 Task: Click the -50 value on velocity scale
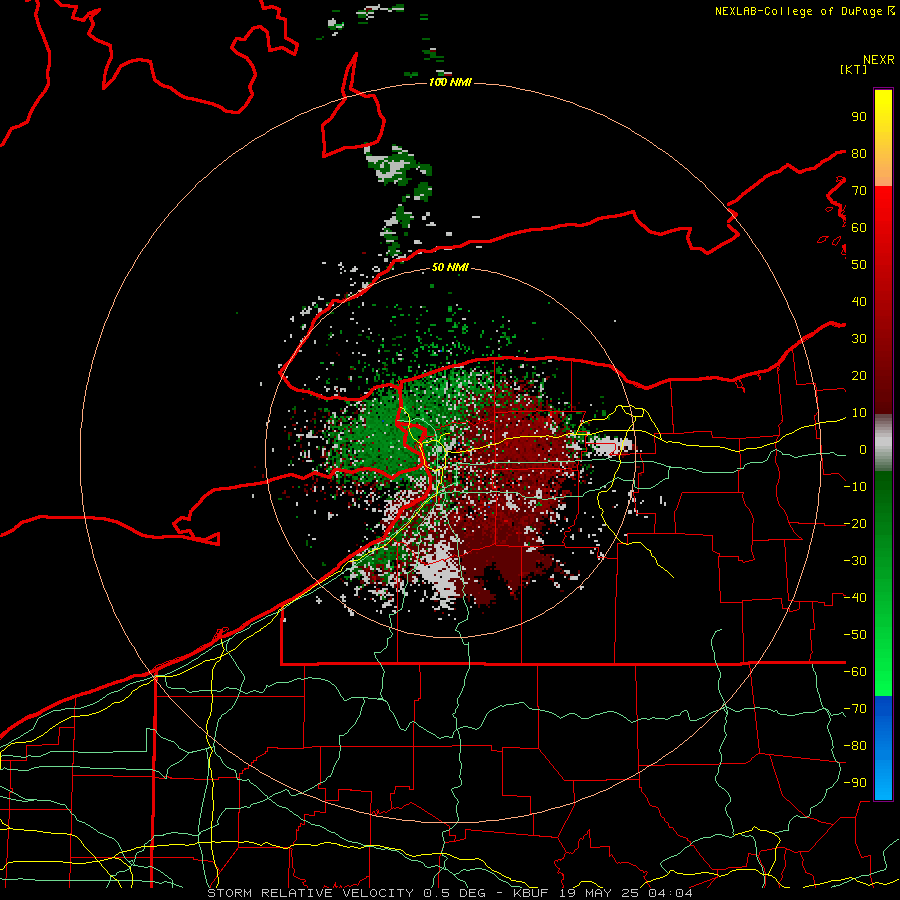[x=855, y=635]
